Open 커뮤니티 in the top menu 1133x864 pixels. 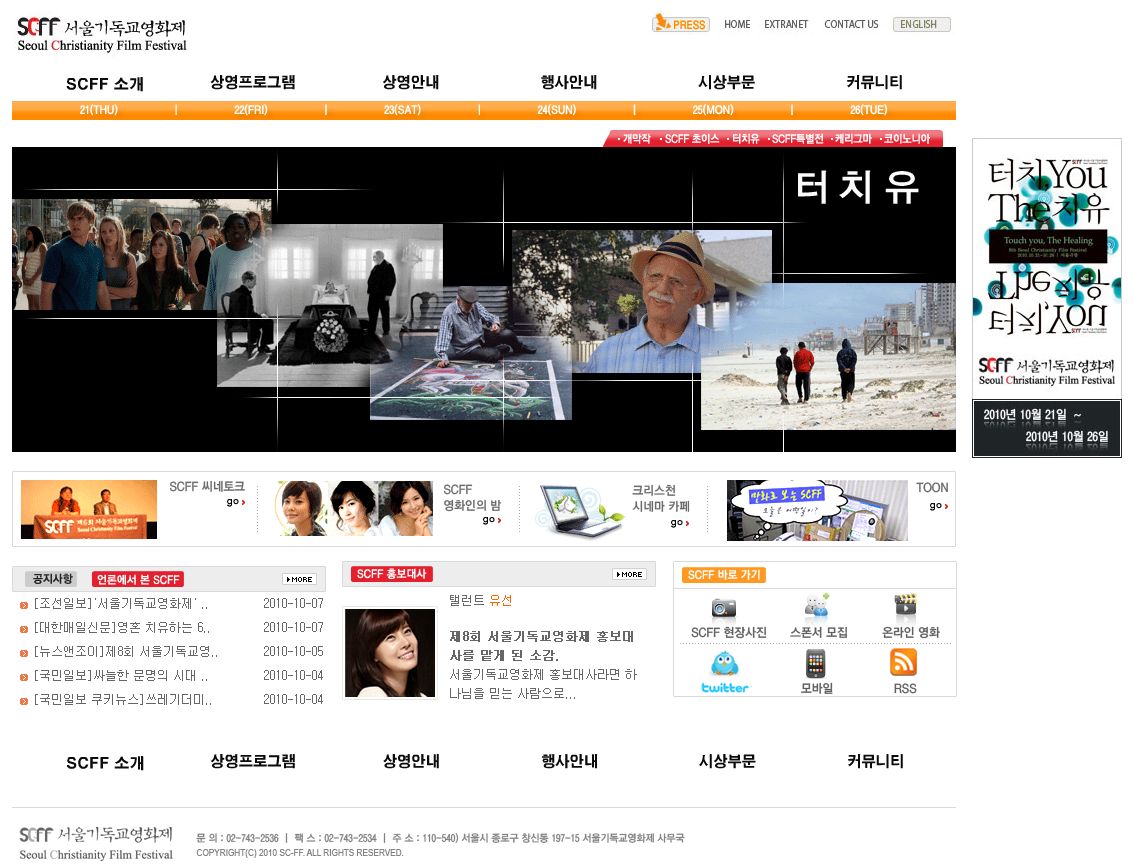click(x=874, y=83)
